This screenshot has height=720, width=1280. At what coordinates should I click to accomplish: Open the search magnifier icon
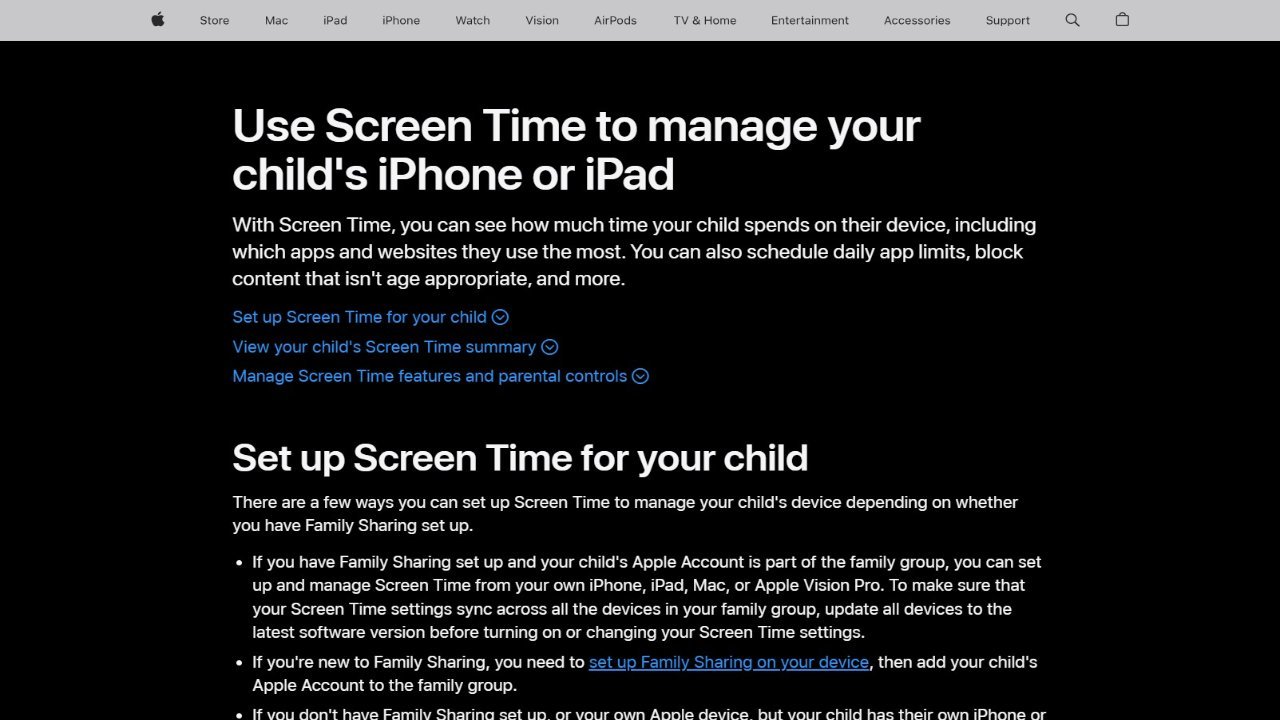pyautogui.click(x=1072, y=20)
